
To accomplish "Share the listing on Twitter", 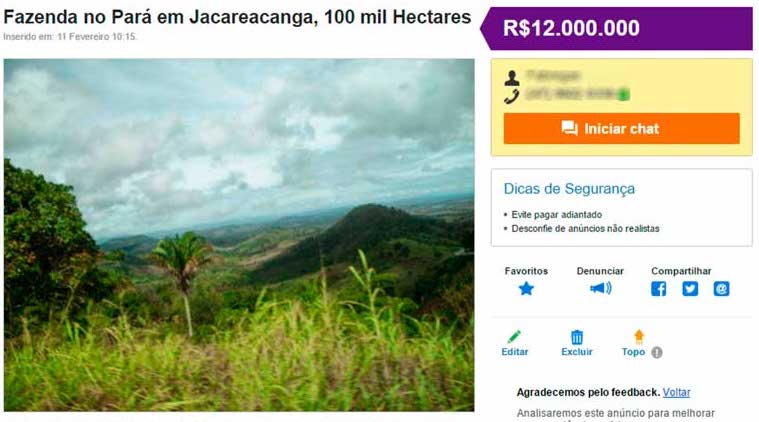I will pos(690,289).
